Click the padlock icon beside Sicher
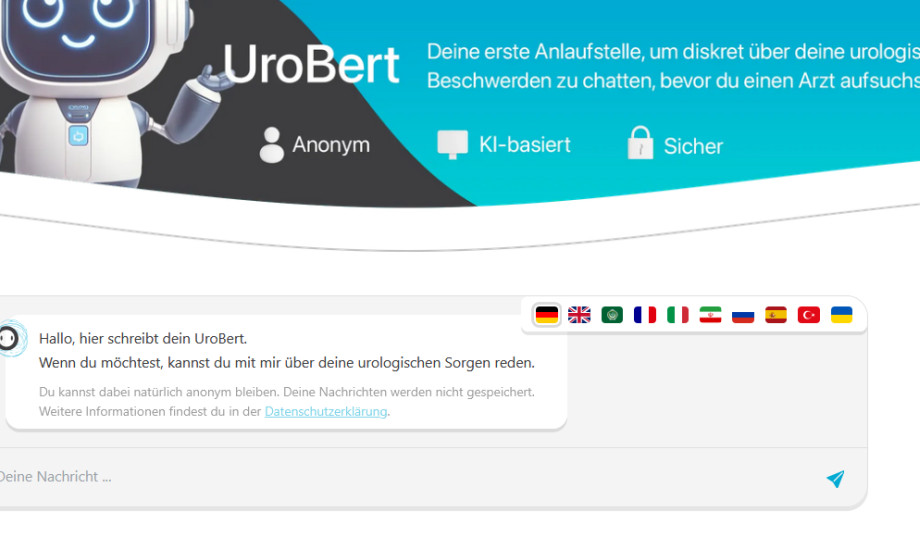The height and width of the screenshot is (550, 920). (x=640, y=144)
